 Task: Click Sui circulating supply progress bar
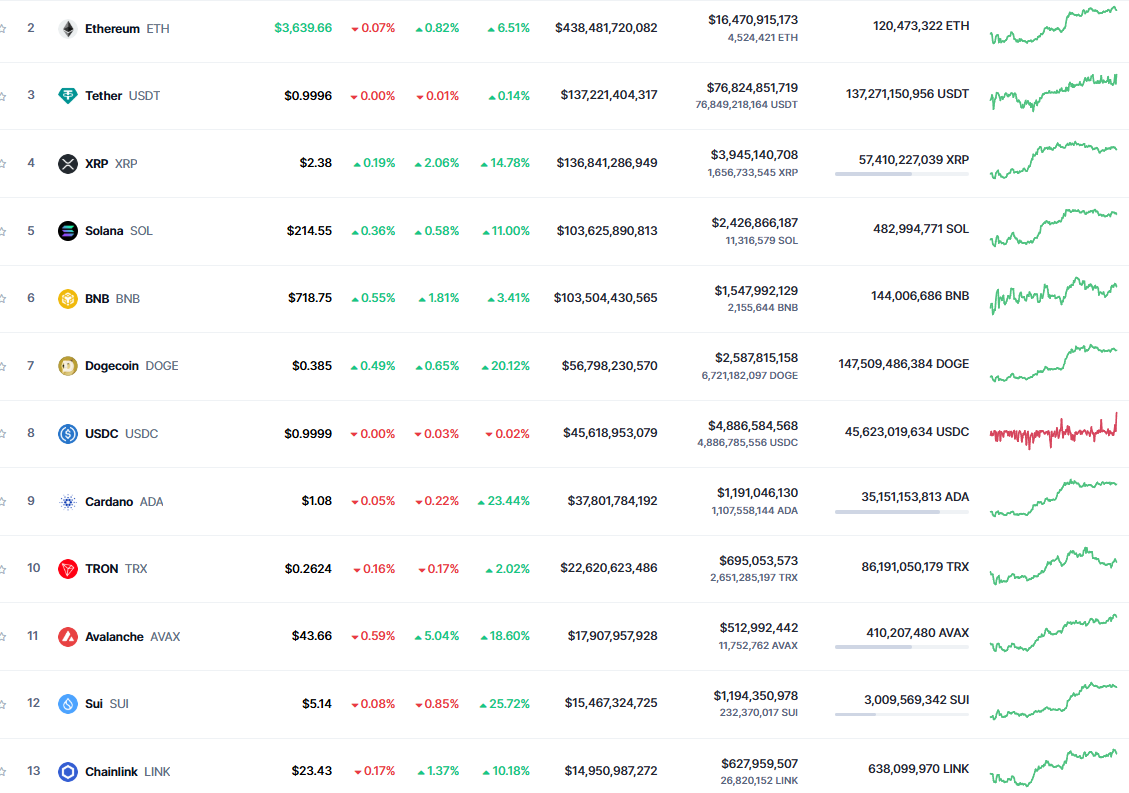[x=901, y=714]
